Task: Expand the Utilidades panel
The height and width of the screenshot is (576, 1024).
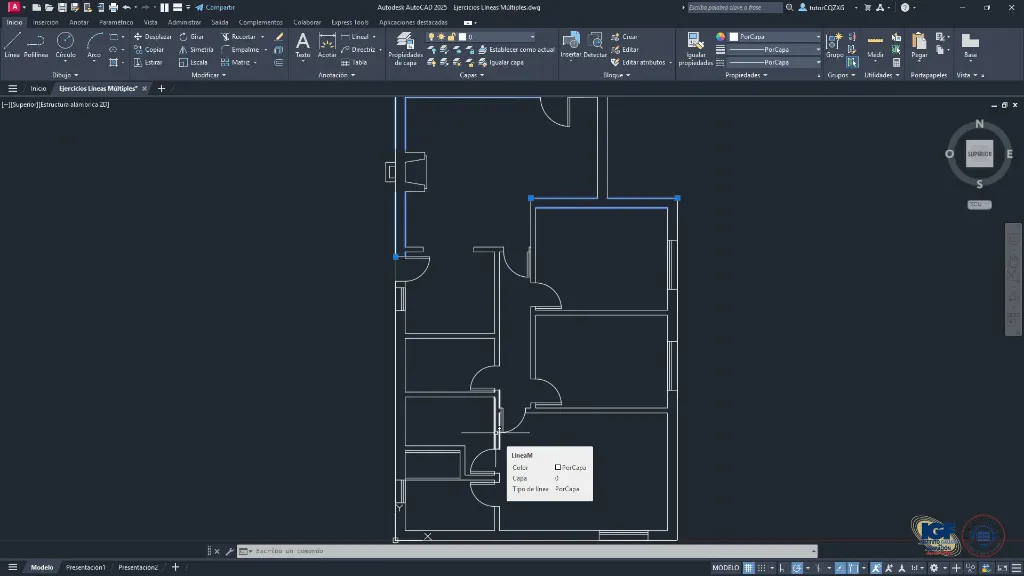Action: [x=882, y=75]
